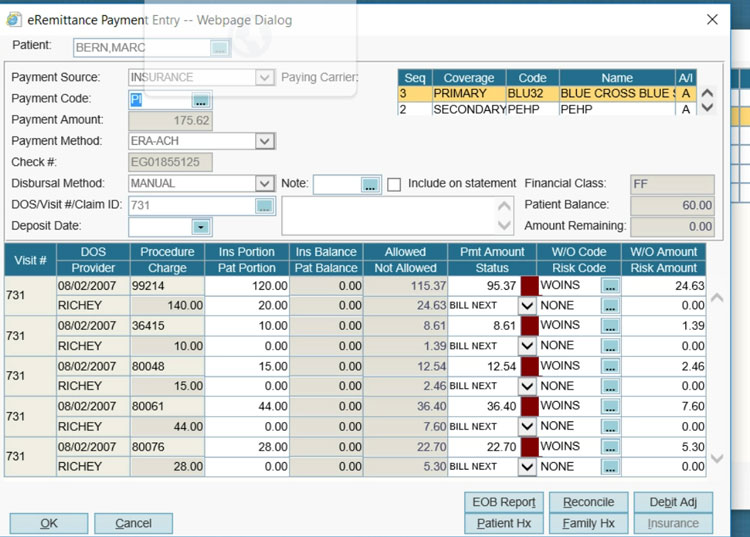
Task: Click the procedure grid scroll down arrow
Action: pyautogui.click(x=717, y=458)
